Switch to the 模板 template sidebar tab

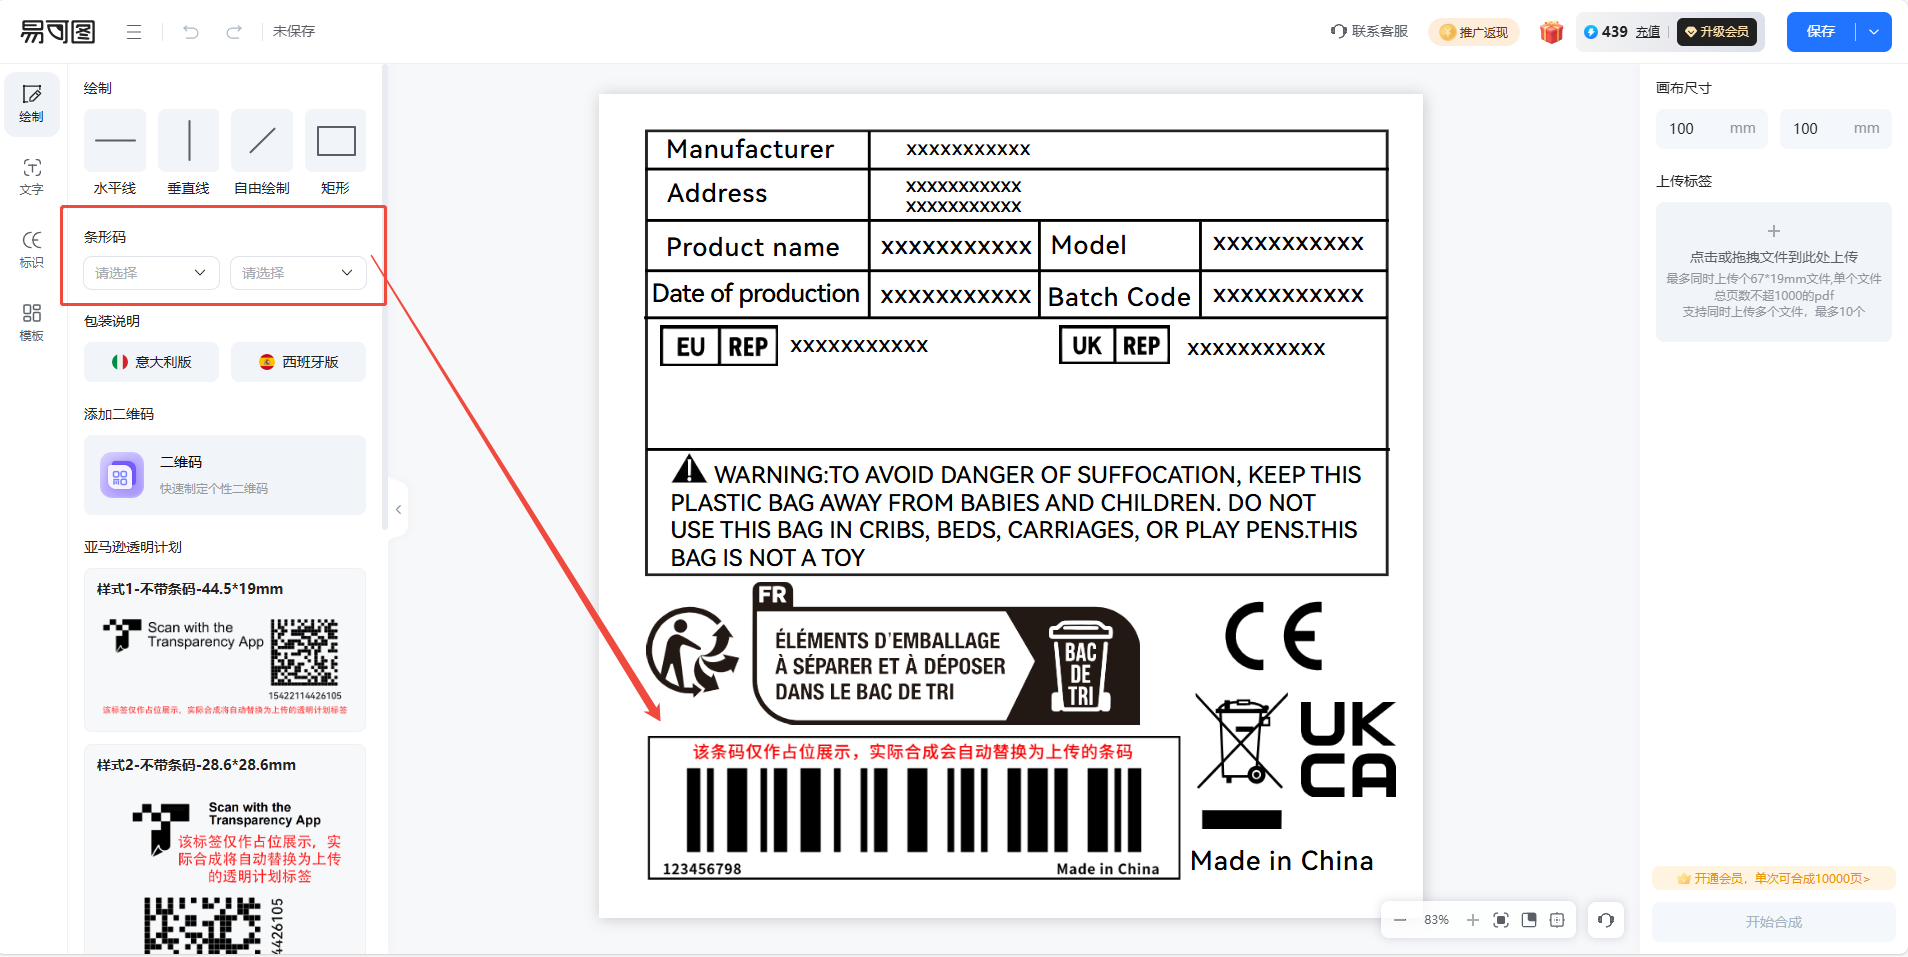click(32, 323)
